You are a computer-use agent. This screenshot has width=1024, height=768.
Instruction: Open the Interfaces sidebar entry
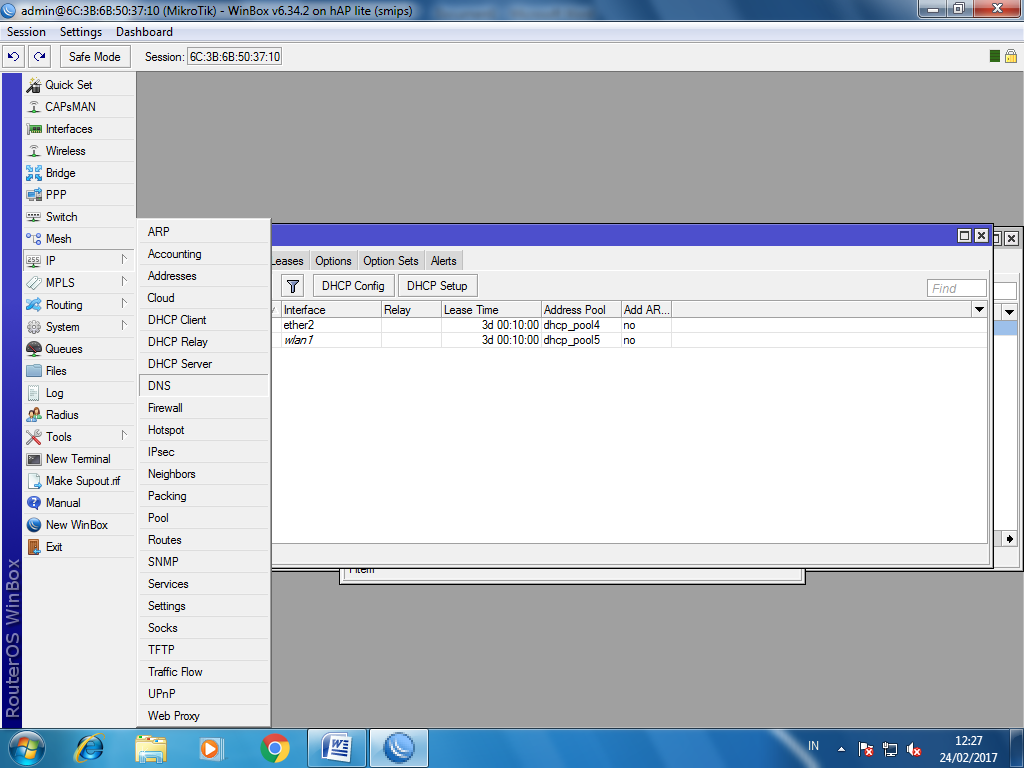[x=79, y=129]
